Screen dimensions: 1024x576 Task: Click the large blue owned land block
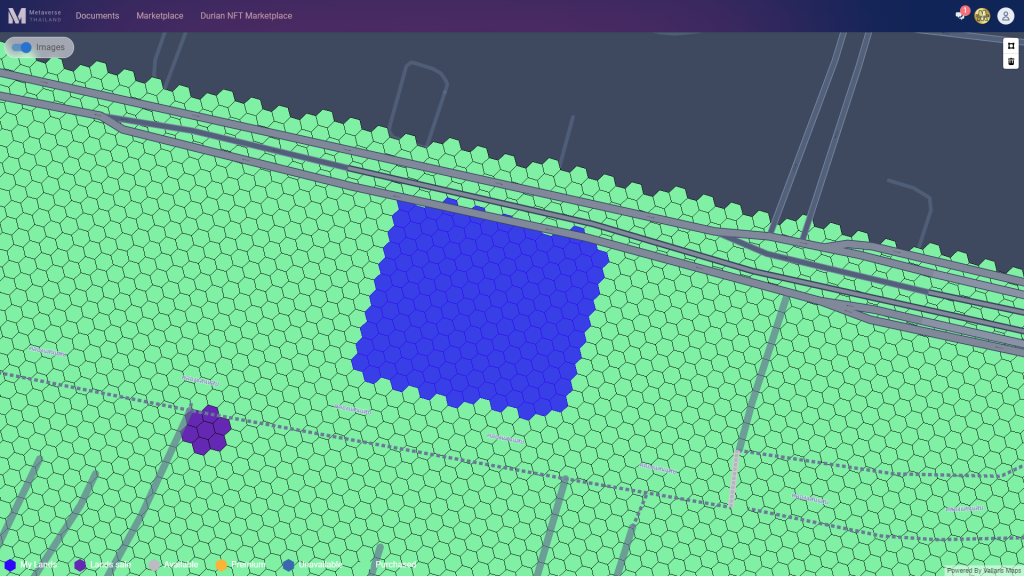480,310
